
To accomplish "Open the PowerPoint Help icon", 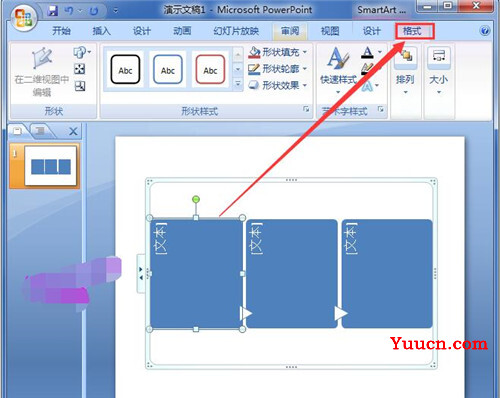I will (485, 31).
